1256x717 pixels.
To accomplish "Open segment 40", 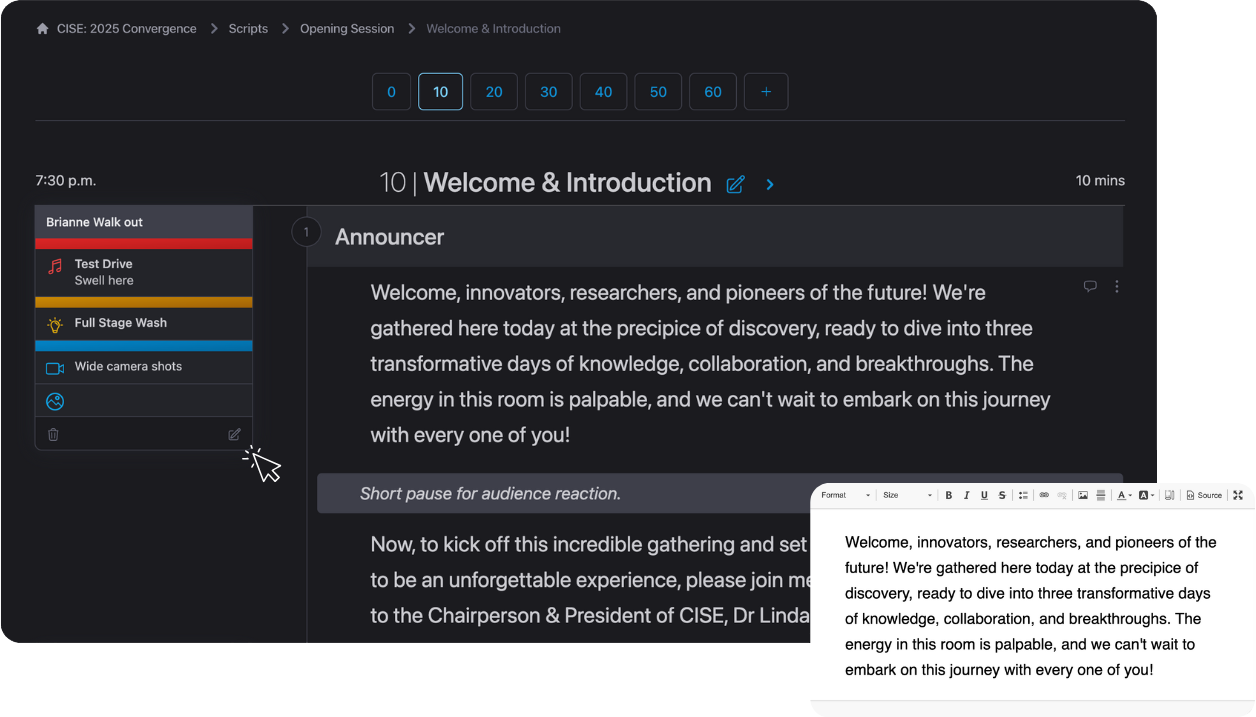I will (x=603, y=92).
